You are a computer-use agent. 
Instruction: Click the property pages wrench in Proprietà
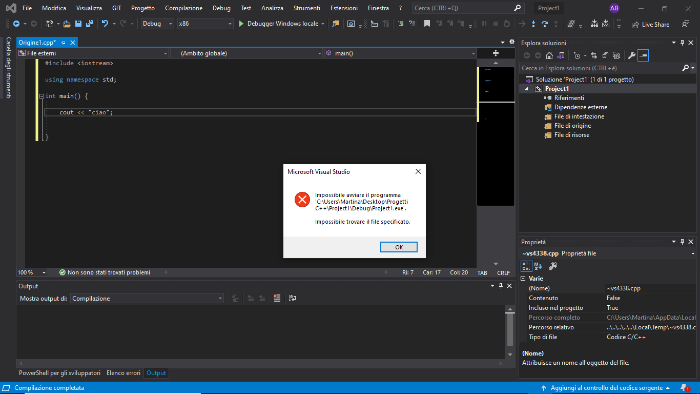553,266
